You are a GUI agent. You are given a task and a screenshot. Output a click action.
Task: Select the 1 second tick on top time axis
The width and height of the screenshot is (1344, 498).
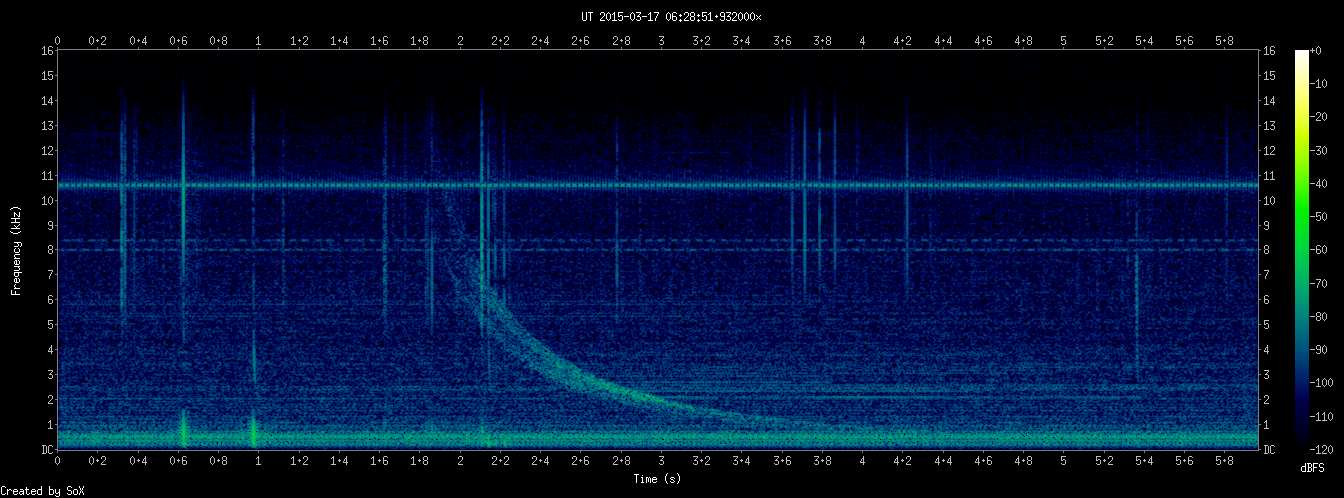(259, 41)
